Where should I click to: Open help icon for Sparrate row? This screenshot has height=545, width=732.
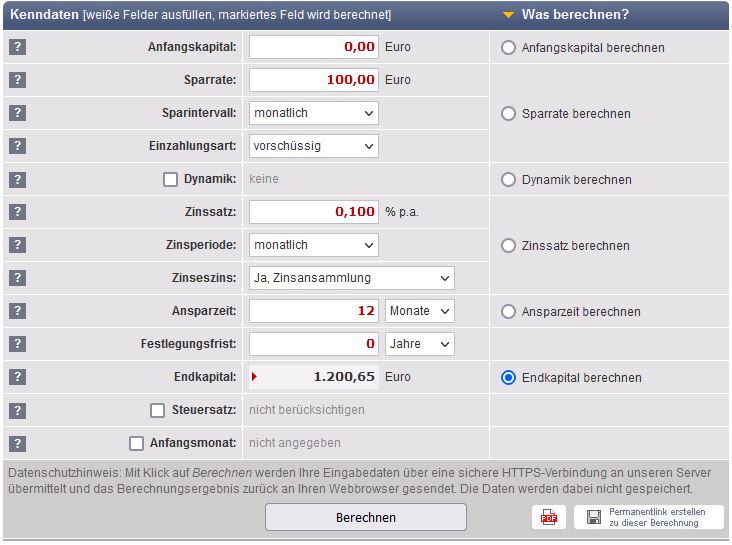coord(17,80)
